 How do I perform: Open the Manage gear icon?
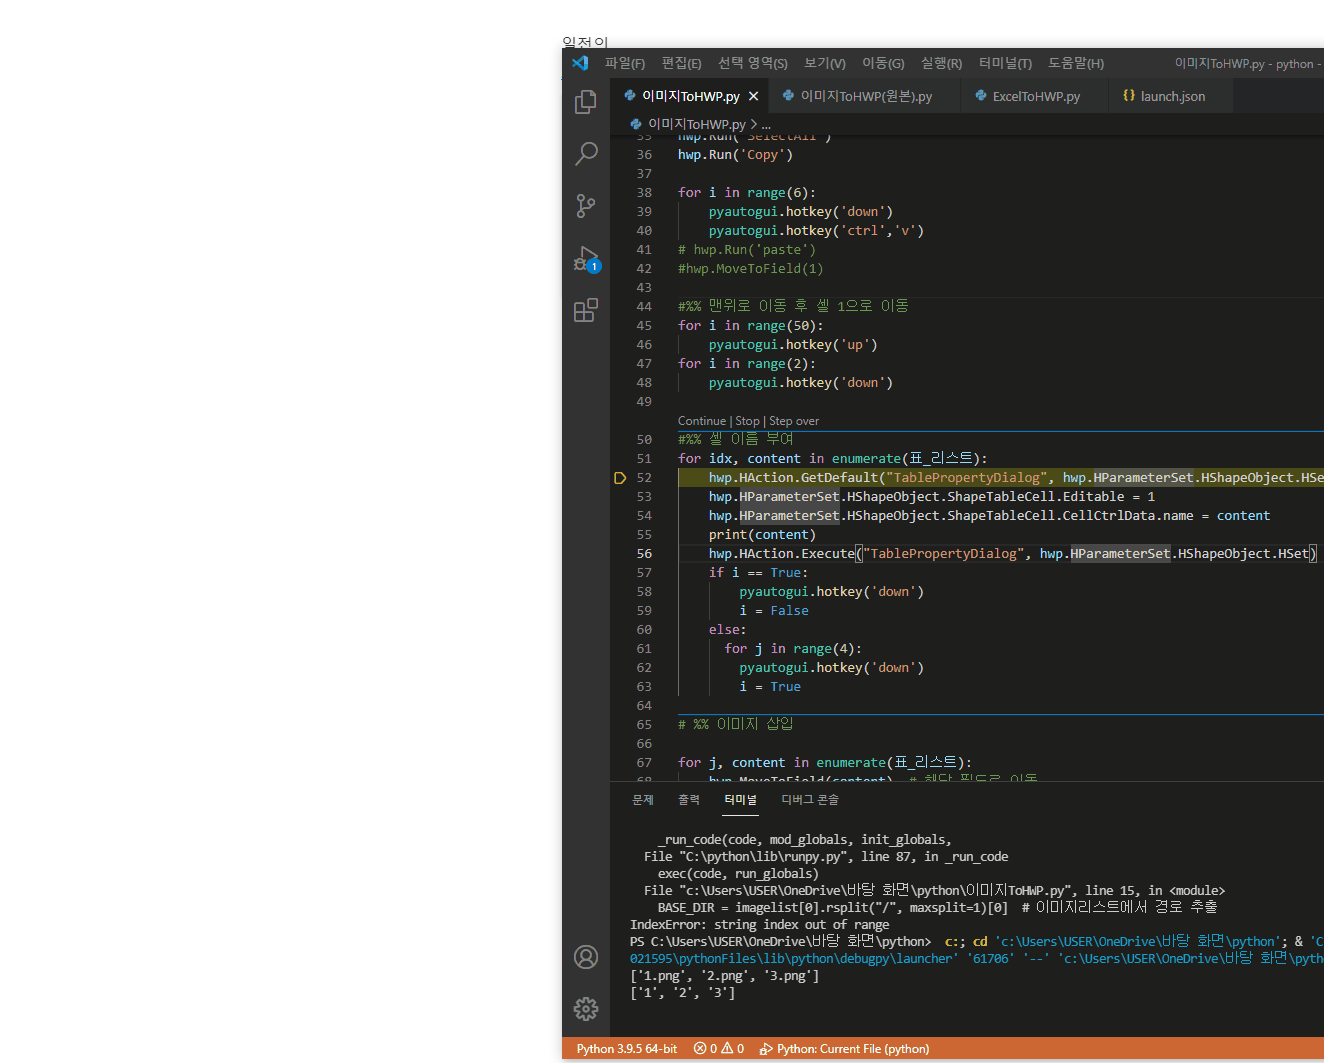pos(586,1008)
